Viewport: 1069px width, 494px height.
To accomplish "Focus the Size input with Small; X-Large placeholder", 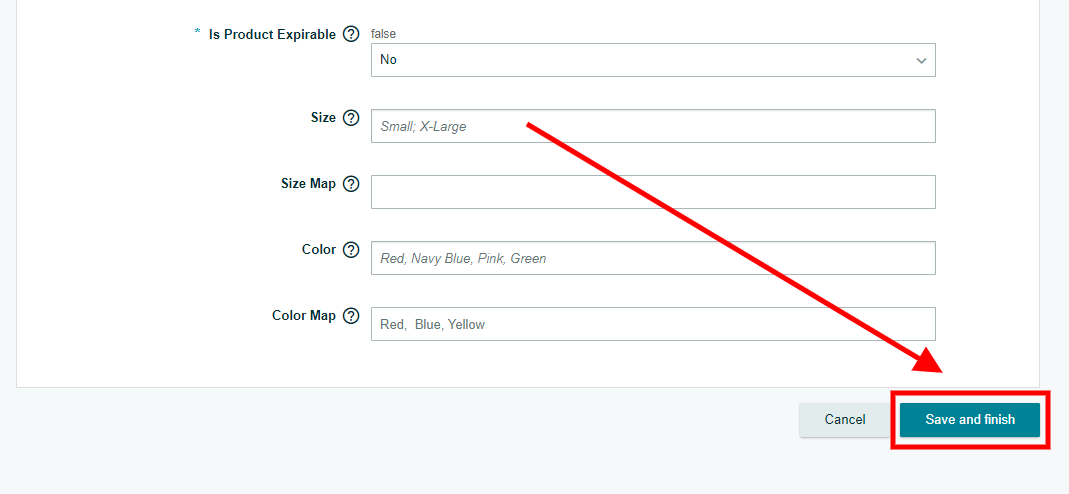I will 653,126.
